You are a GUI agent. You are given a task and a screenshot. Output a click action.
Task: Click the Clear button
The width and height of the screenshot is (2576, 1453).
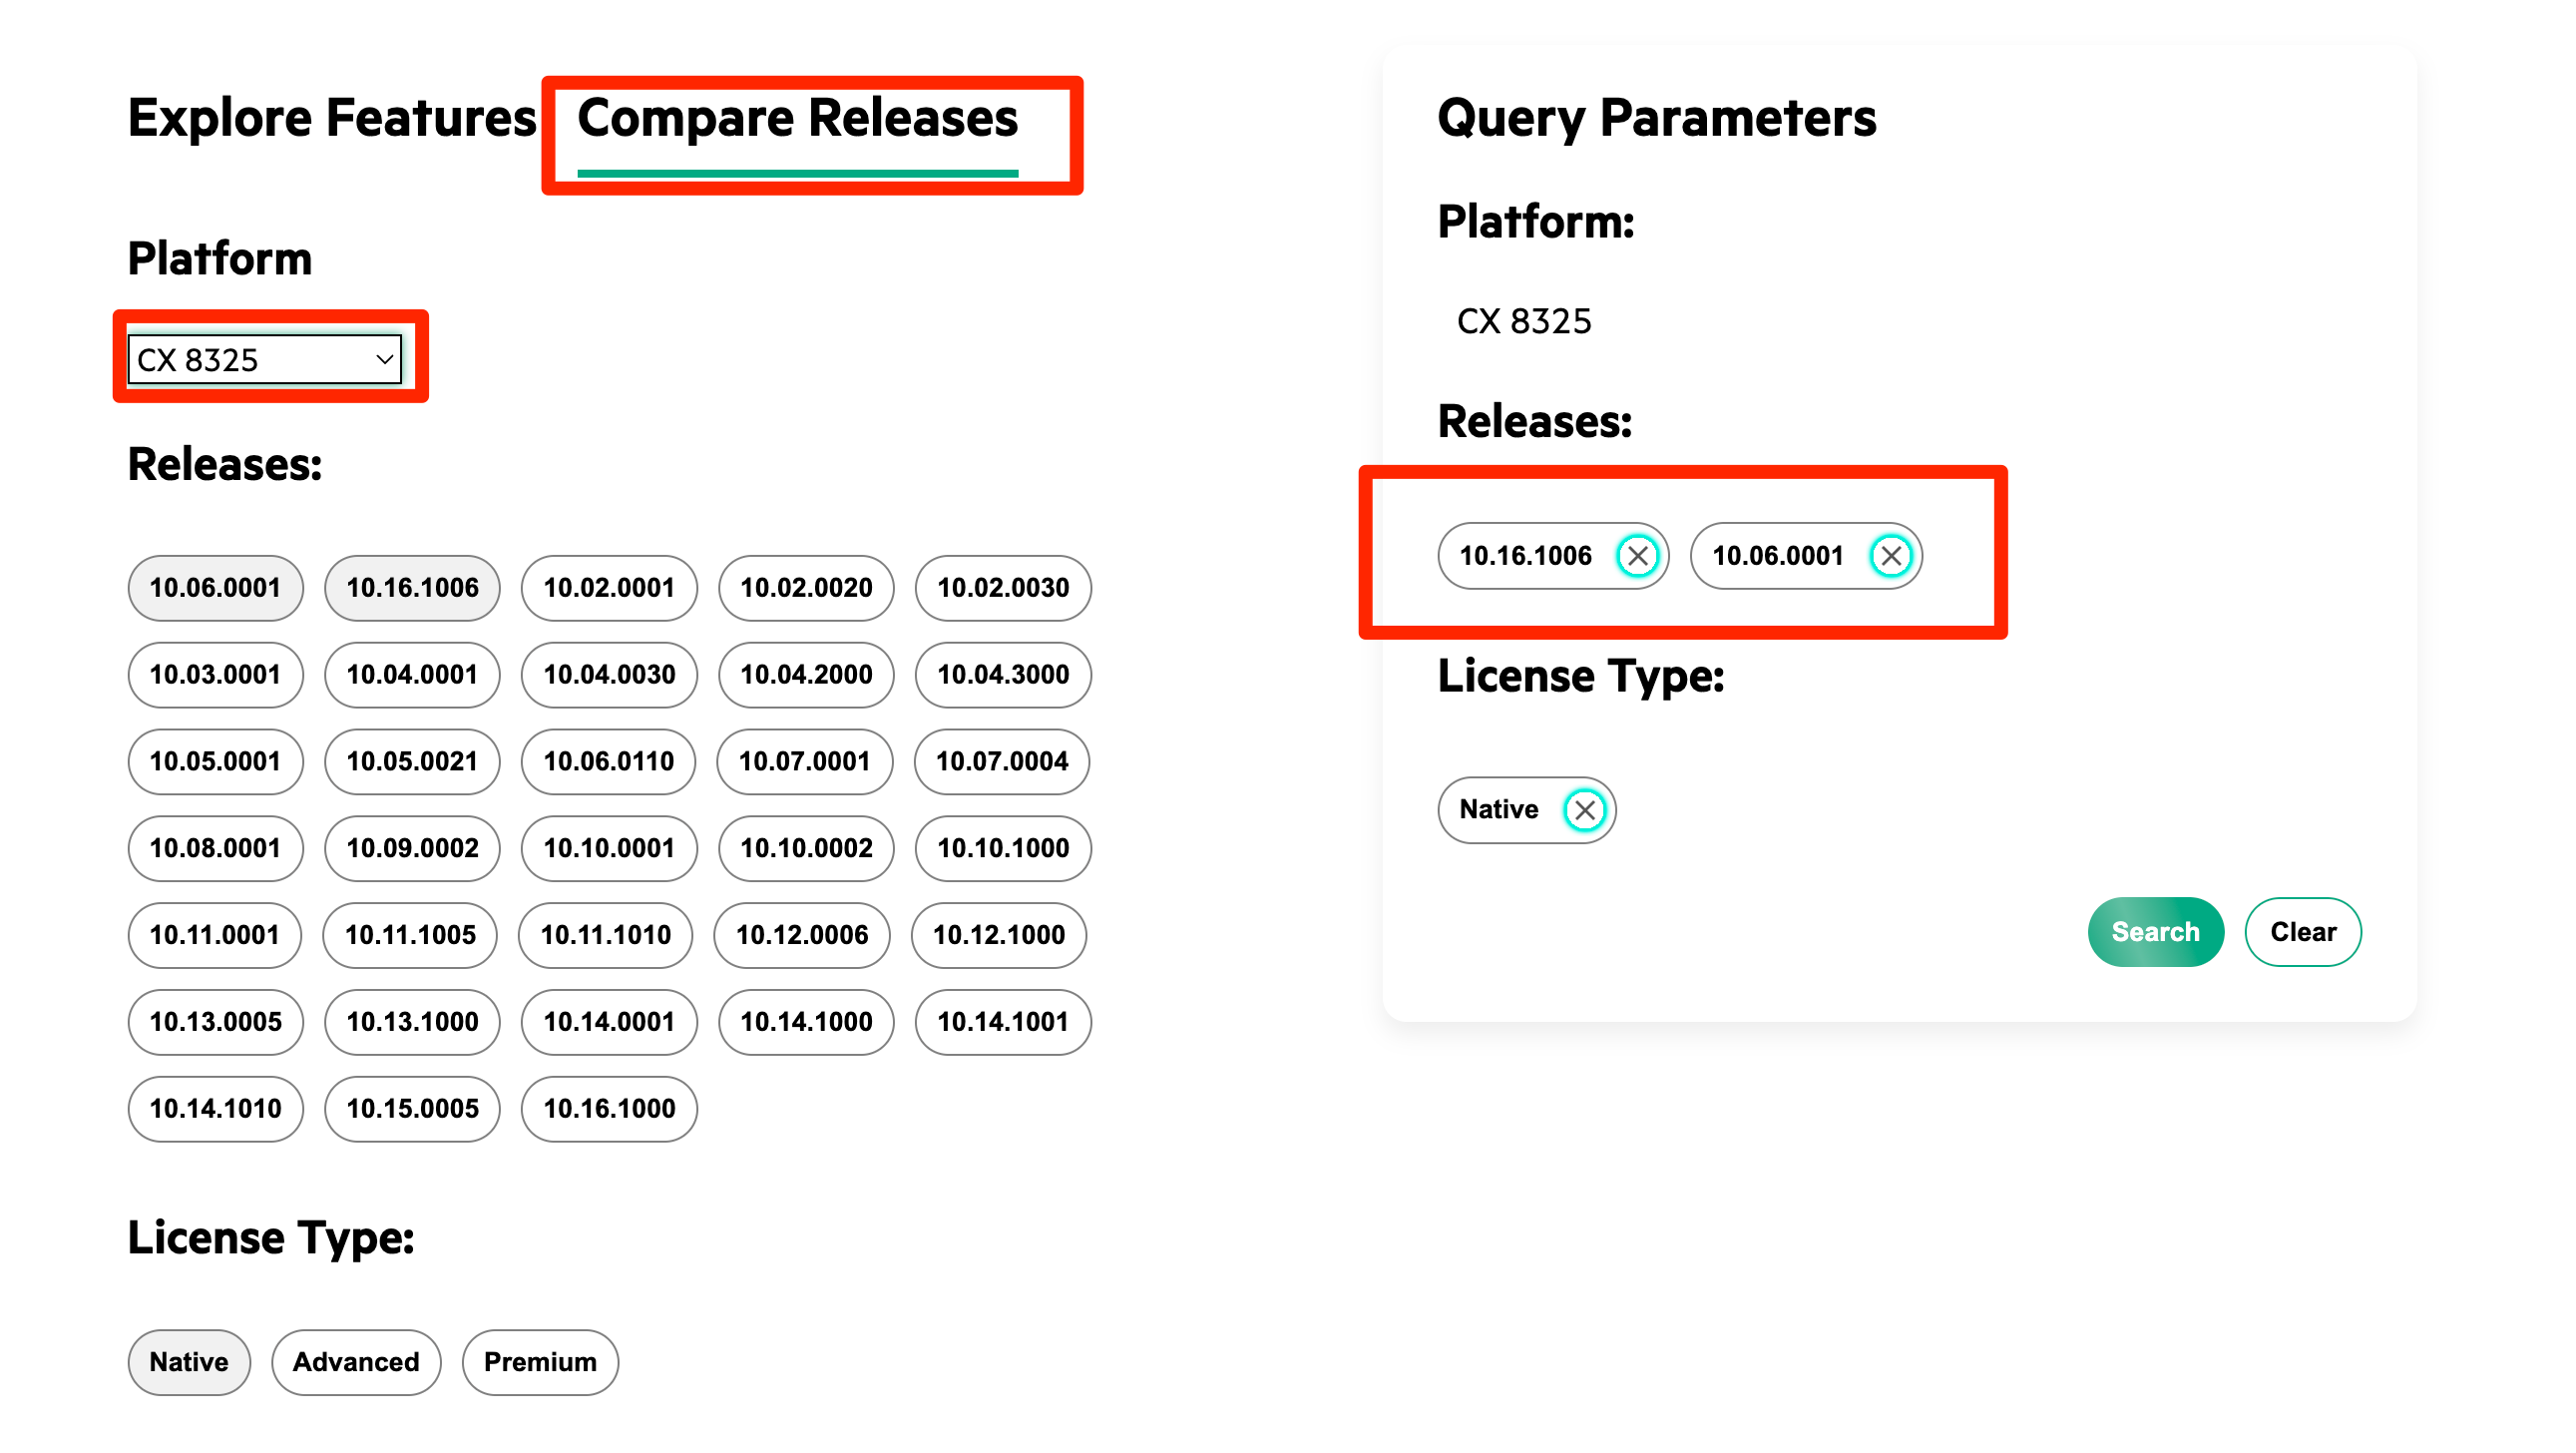tap(2302, 932)
